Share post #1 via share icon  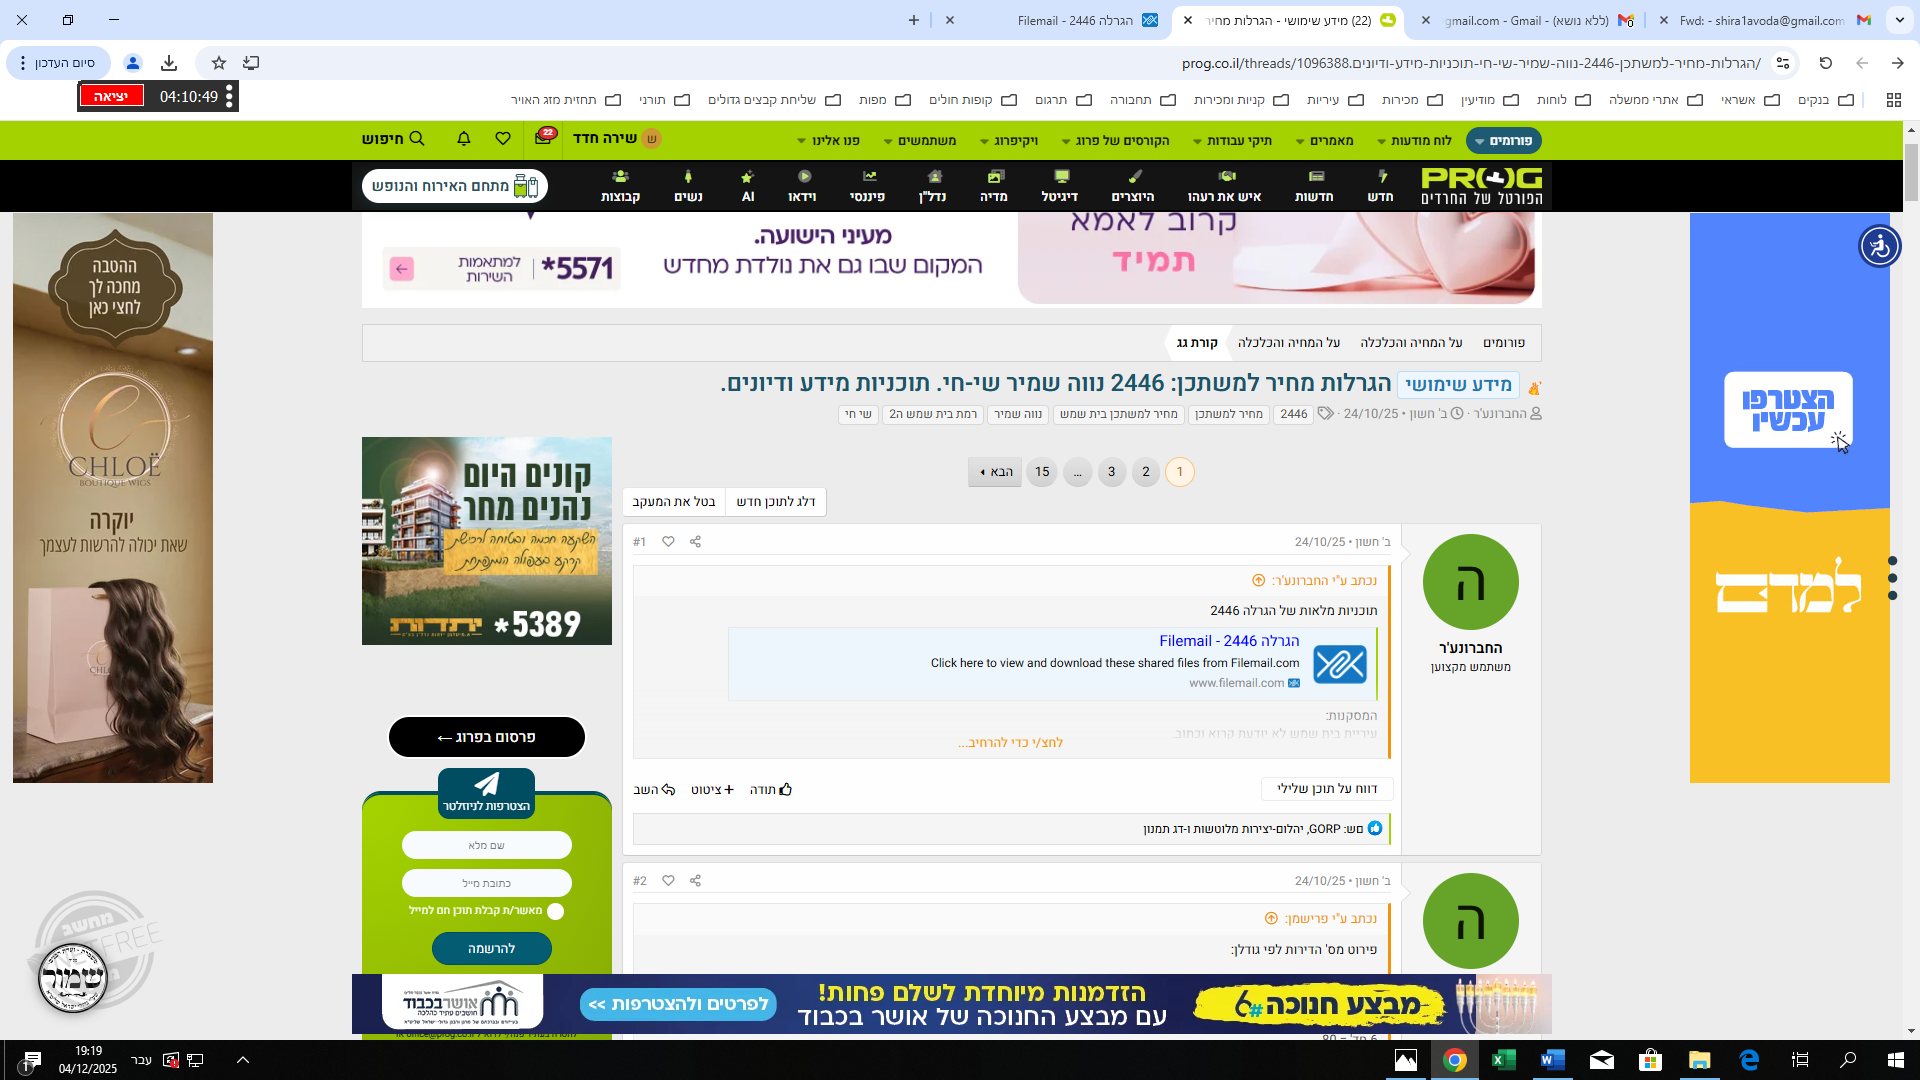[695, 542]
